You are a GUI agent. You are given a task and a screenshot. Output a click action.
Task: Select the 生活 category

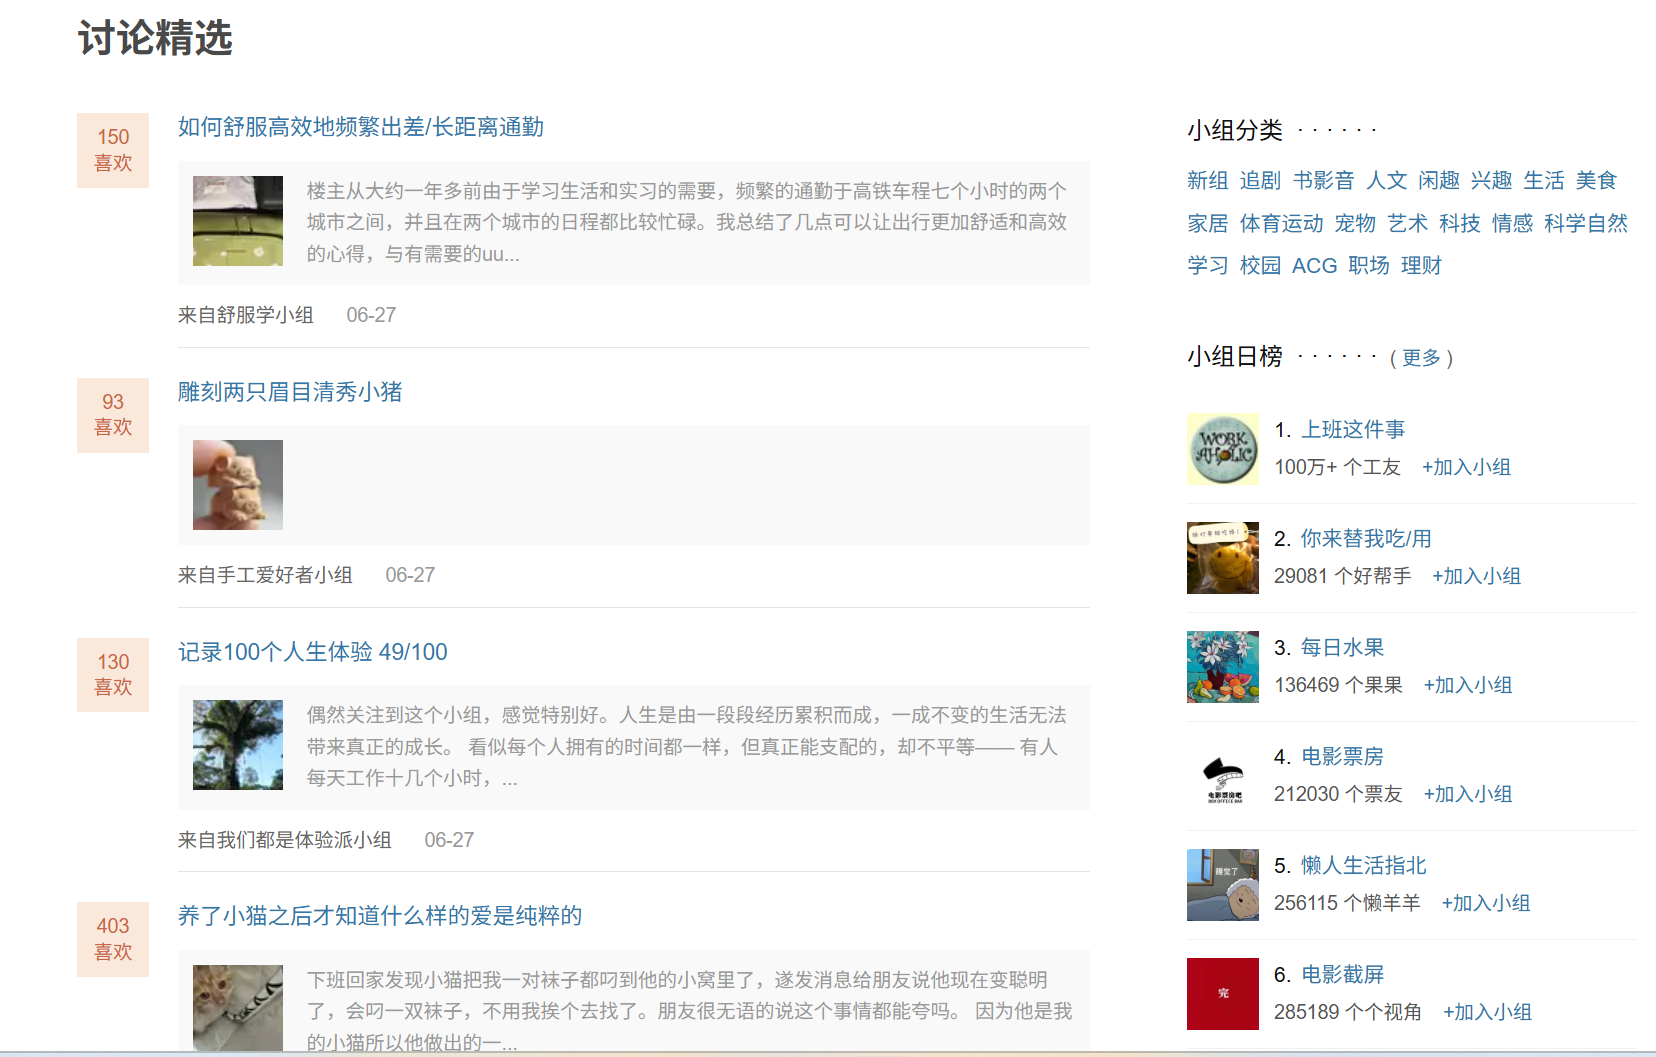1544,180
